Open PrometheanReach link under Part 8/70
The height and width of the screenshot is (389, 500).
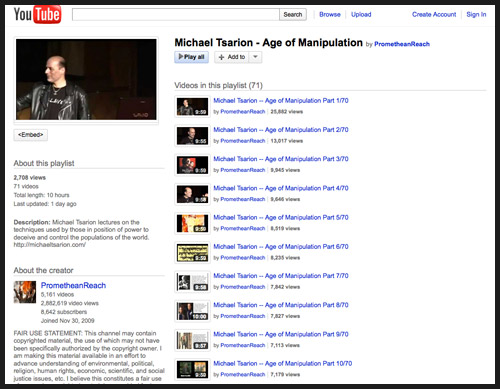(x=243, y=316)
